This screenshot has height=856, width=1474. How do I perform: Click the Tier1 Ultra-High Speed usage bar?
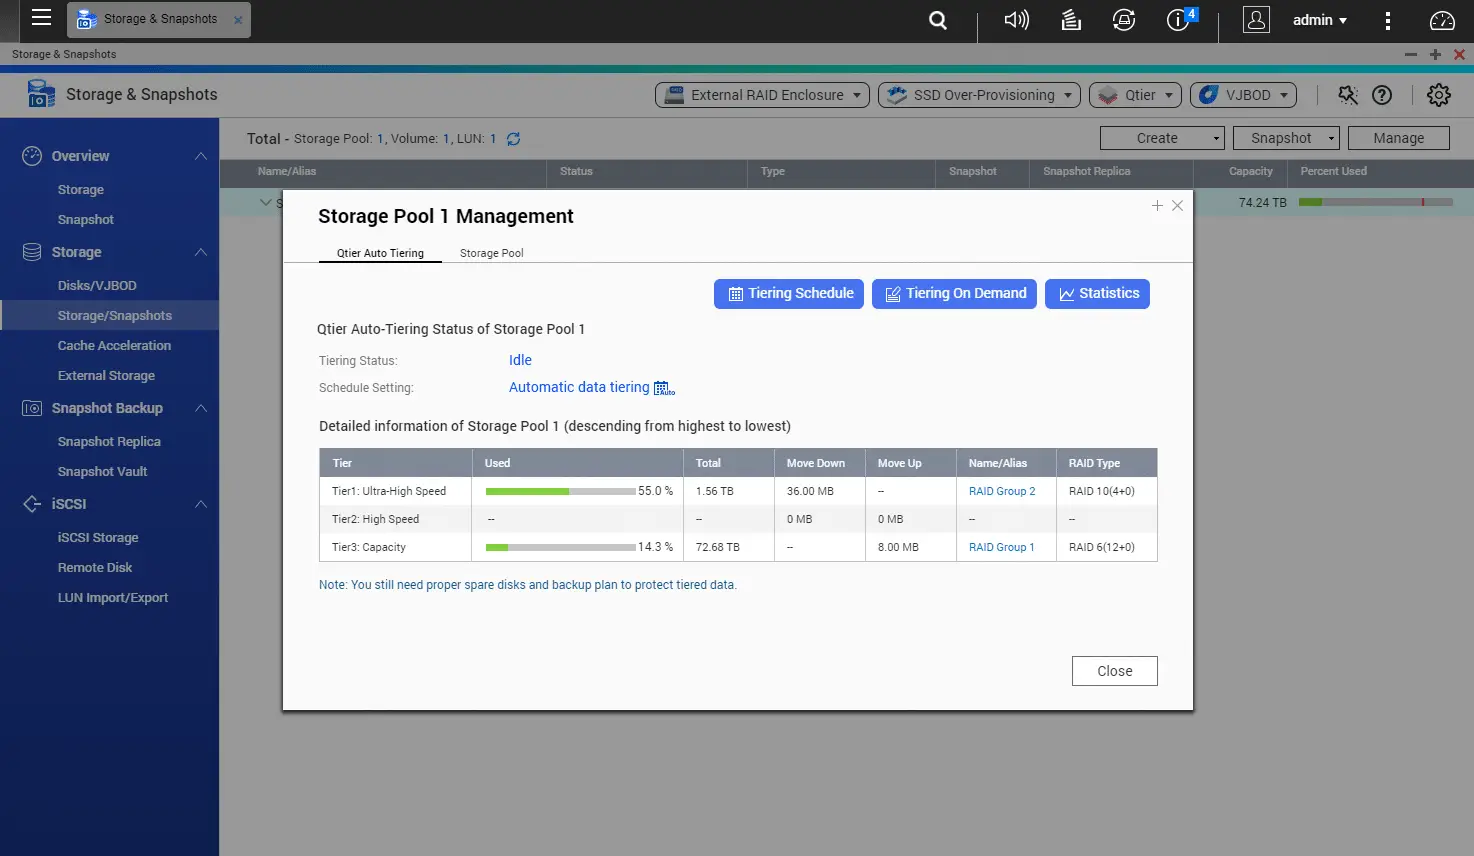[560, 491]
